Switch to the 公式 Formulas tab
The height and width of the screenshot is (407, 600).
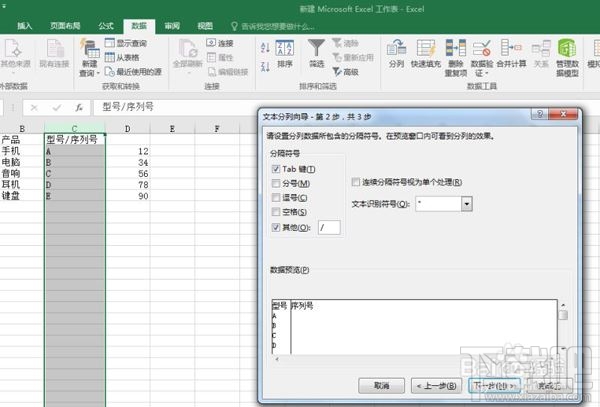pyautogui.click(x=106, y=26)
